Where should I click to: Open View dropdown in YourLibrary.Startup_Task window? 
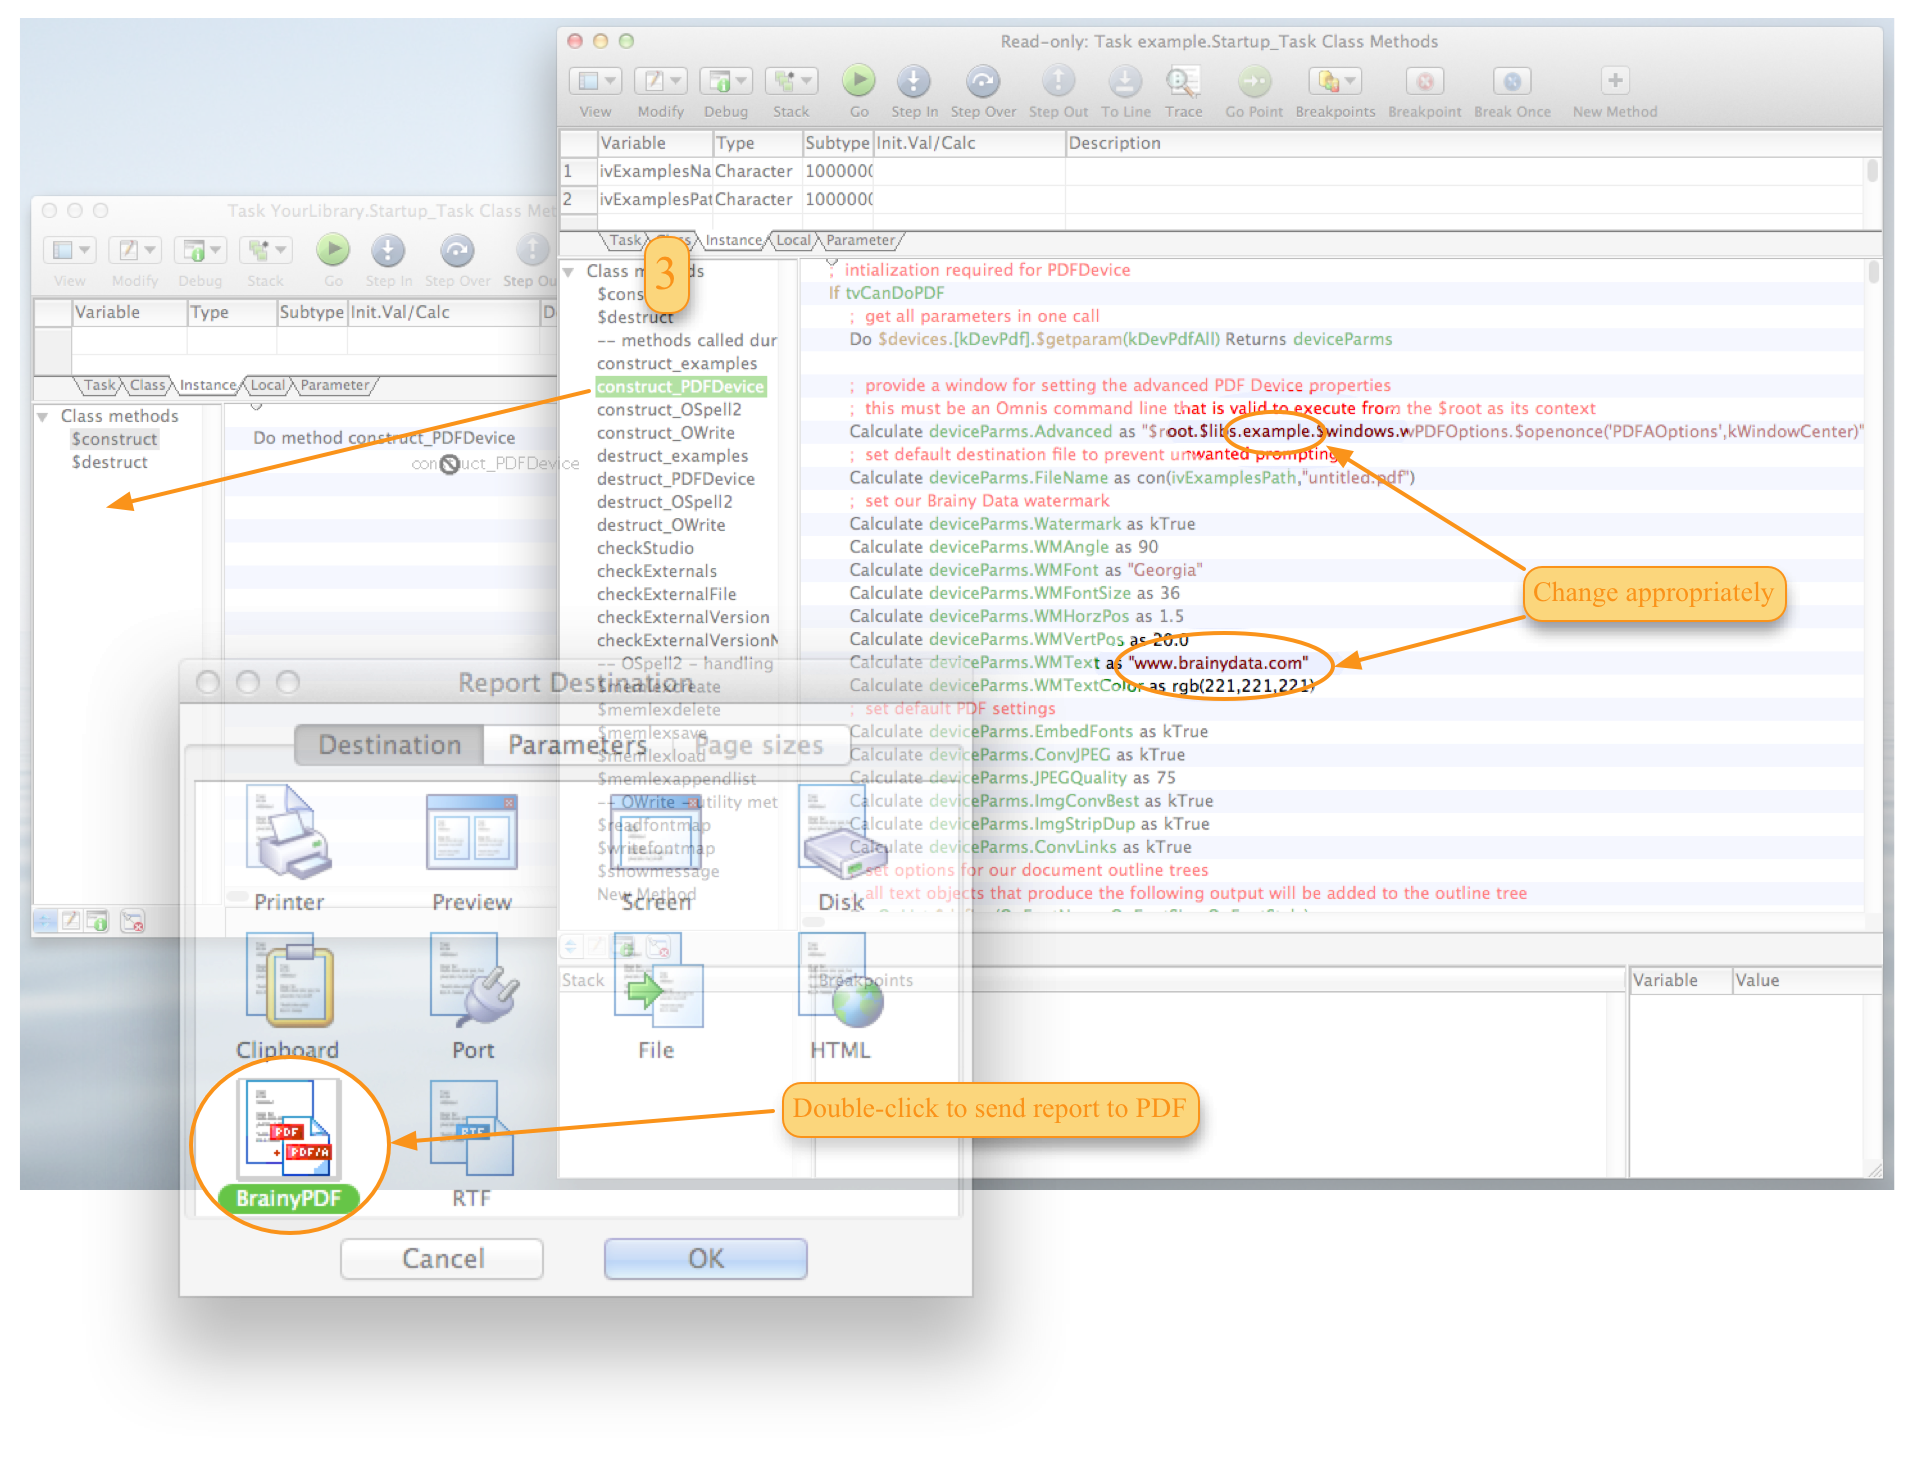point(70,250)
